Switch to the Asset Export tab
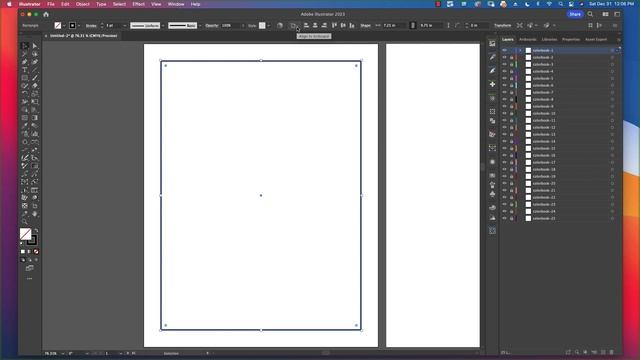640x360 pixels. 596,40
